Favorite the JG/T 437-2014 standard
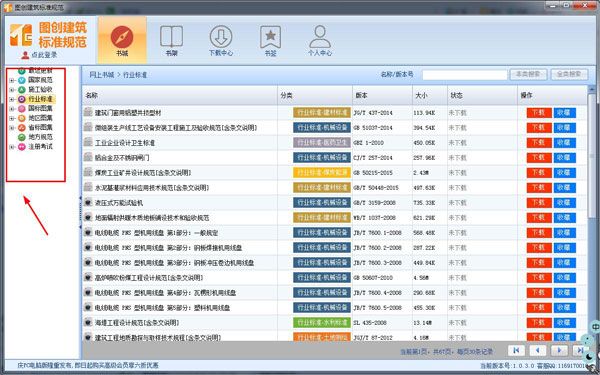 564,112
